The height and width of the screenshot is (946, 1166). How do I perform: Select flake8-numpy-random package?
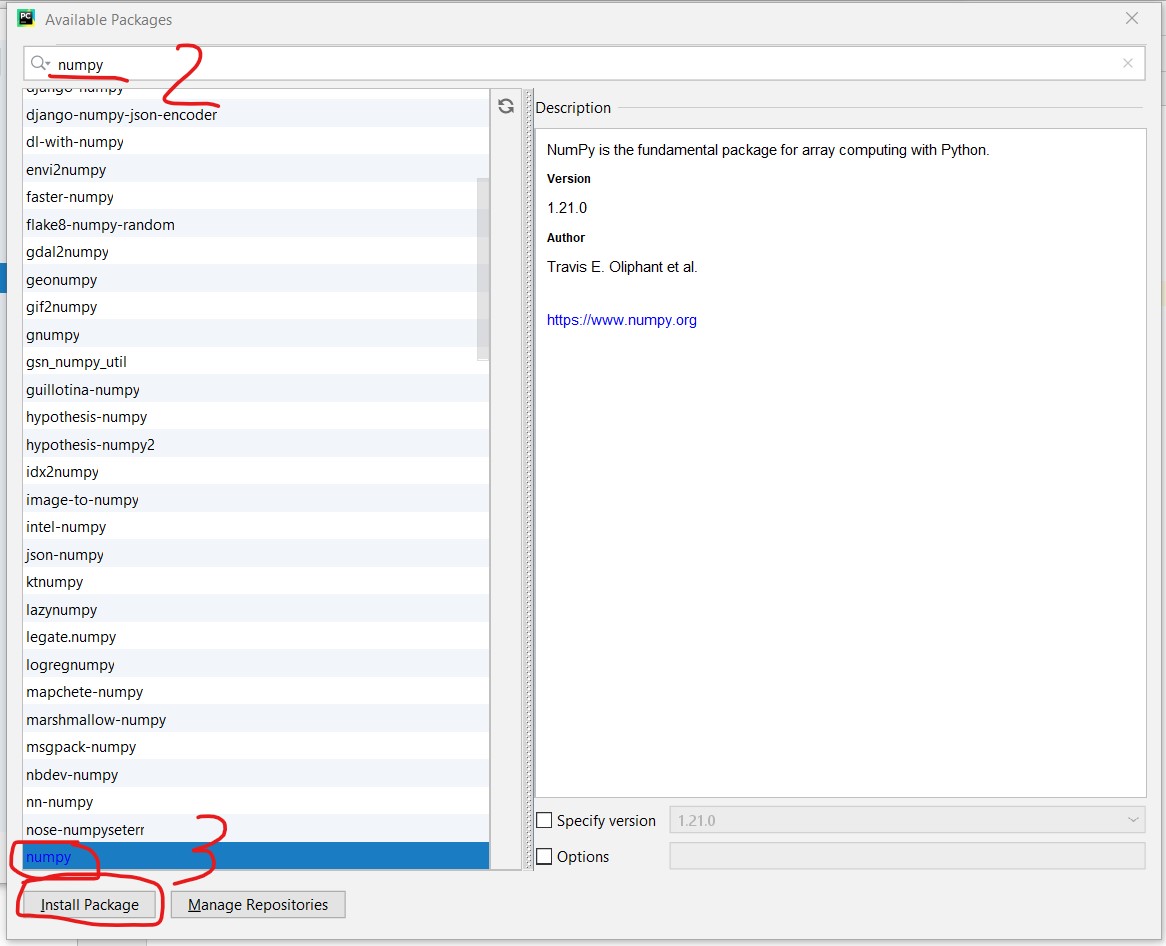point(256,225)
